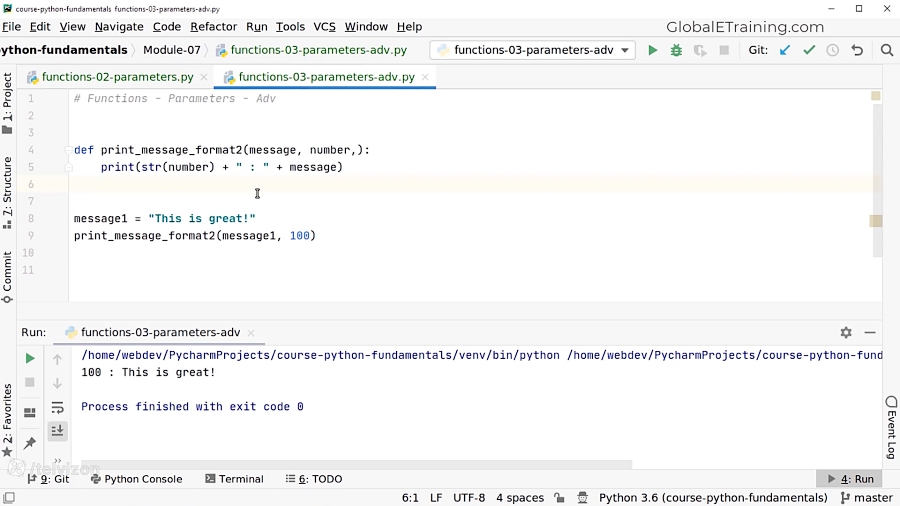Click Git Update Project arrow icon
Viewport: 900px width, 506px height.
point(785,50)
